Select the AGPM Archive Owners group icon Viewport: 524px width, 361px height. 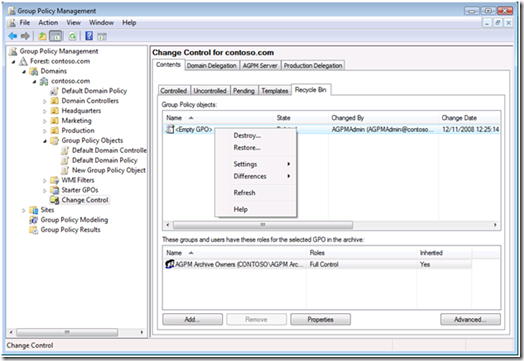pyautogui.click(x=170, y=264)
